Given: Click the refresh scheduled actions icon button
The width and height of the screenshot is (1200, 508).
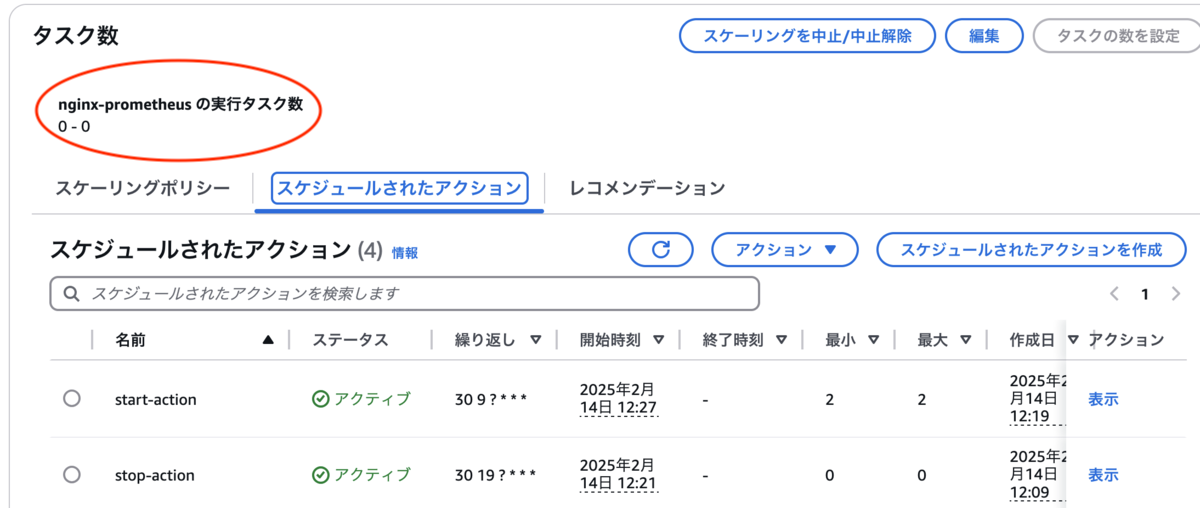Looking at the screenshot, I should coord(660,250).
